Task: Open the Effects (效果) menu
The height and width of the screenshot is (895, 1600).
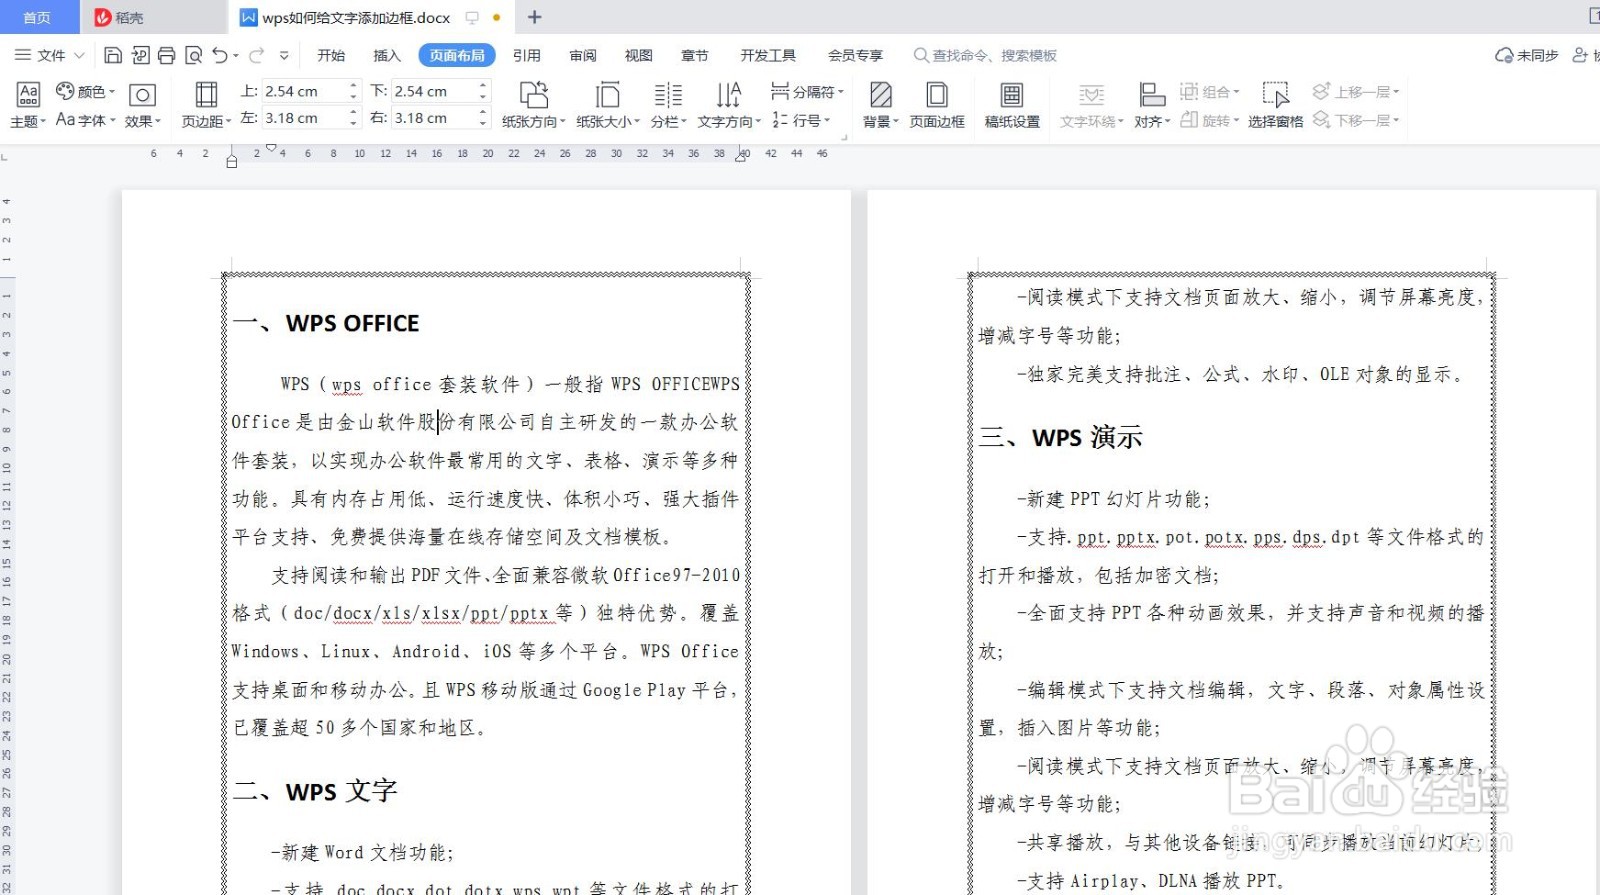Action: (x=142, y=104)
